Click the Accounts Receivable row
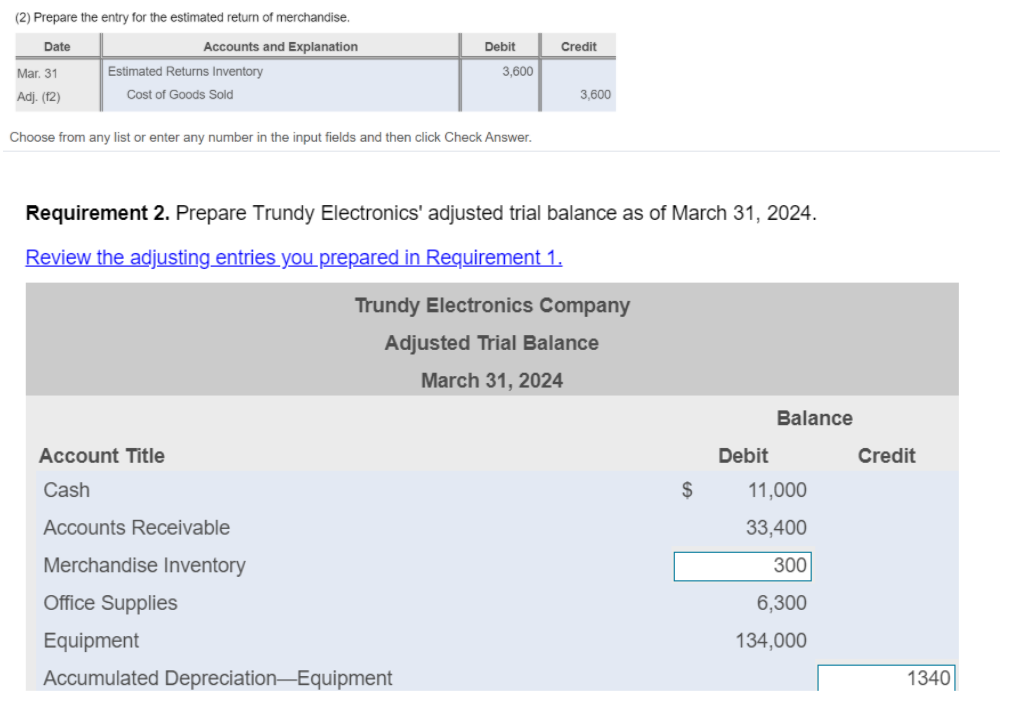This screenshot has height=702, width=1020. (x=136, y=527)
